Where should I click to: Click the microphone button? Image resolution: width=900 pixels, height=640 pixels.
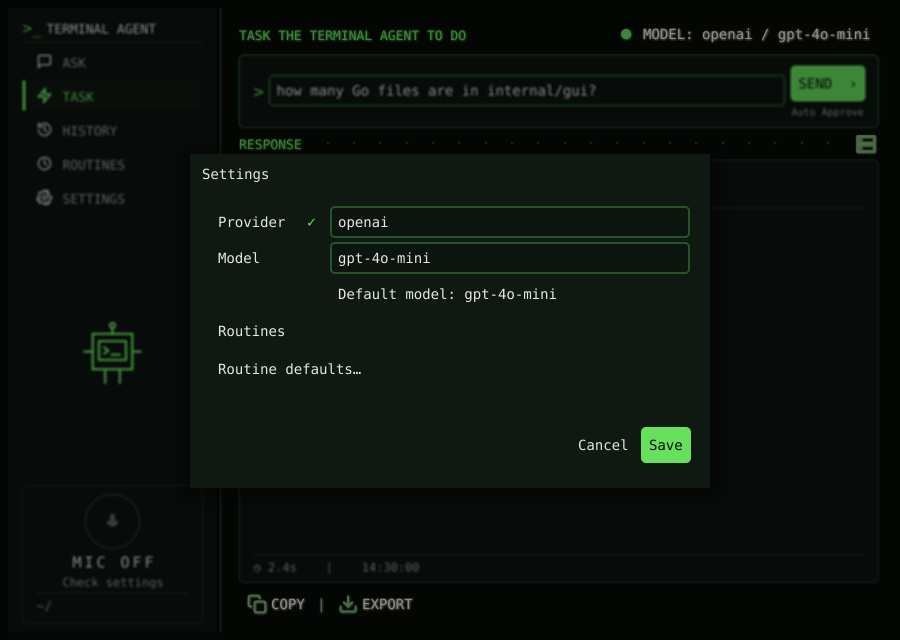(x=112, y=521)
